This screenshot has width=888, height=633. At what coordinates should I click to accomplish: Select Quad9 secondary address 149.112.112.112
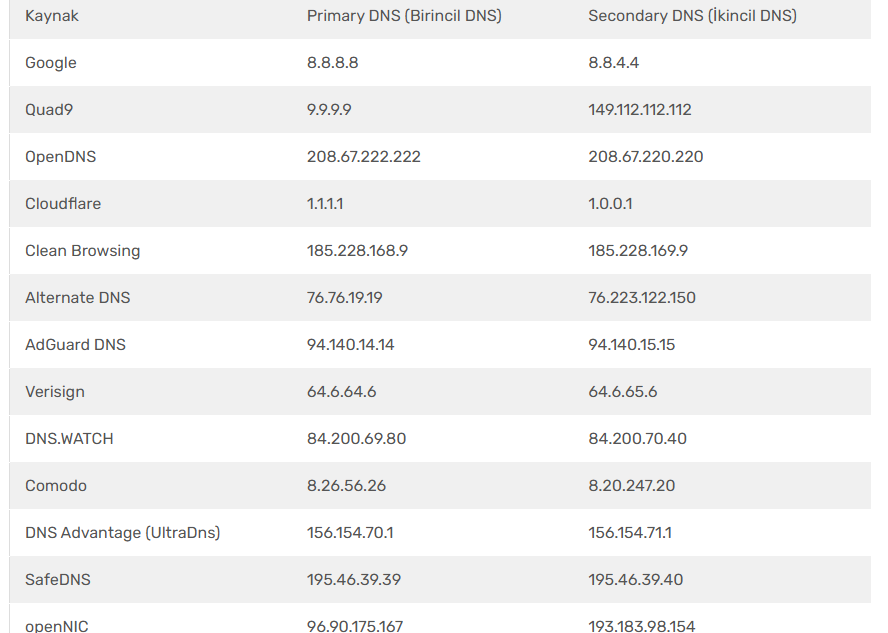pos(640,110)
